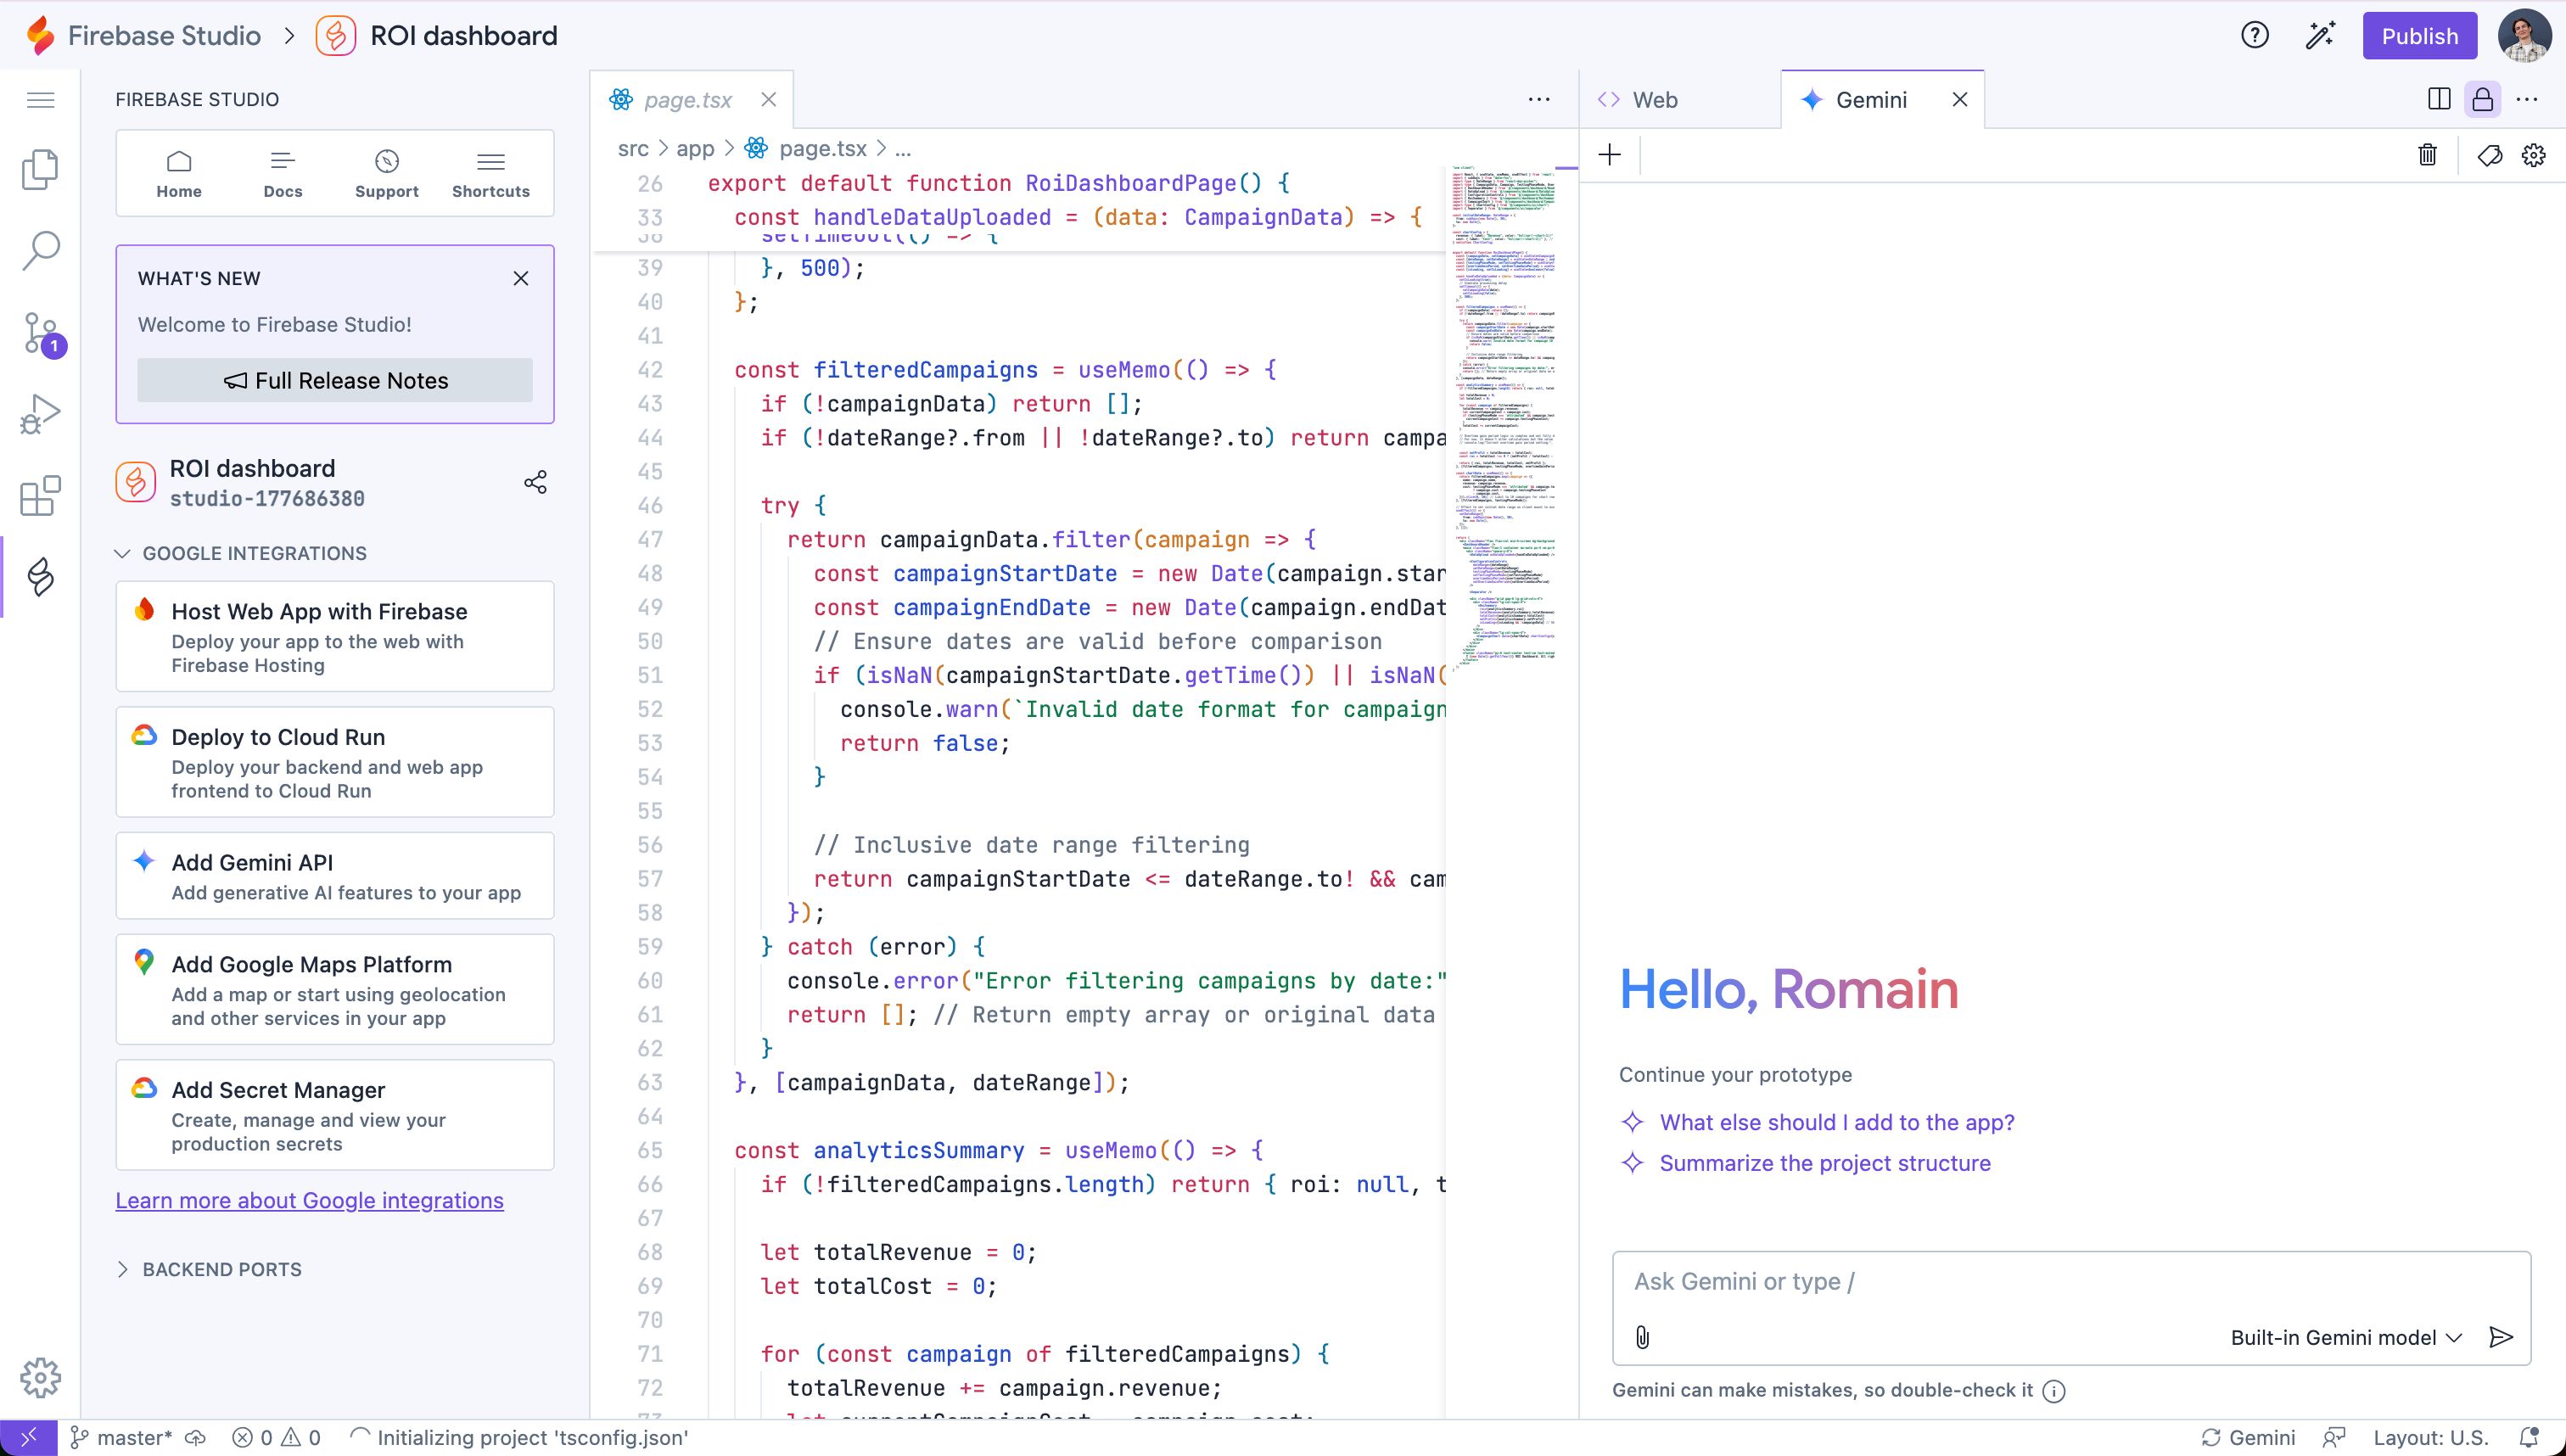Collapse the Google Integrations section
The image size is (2566, 1456).
241,553
